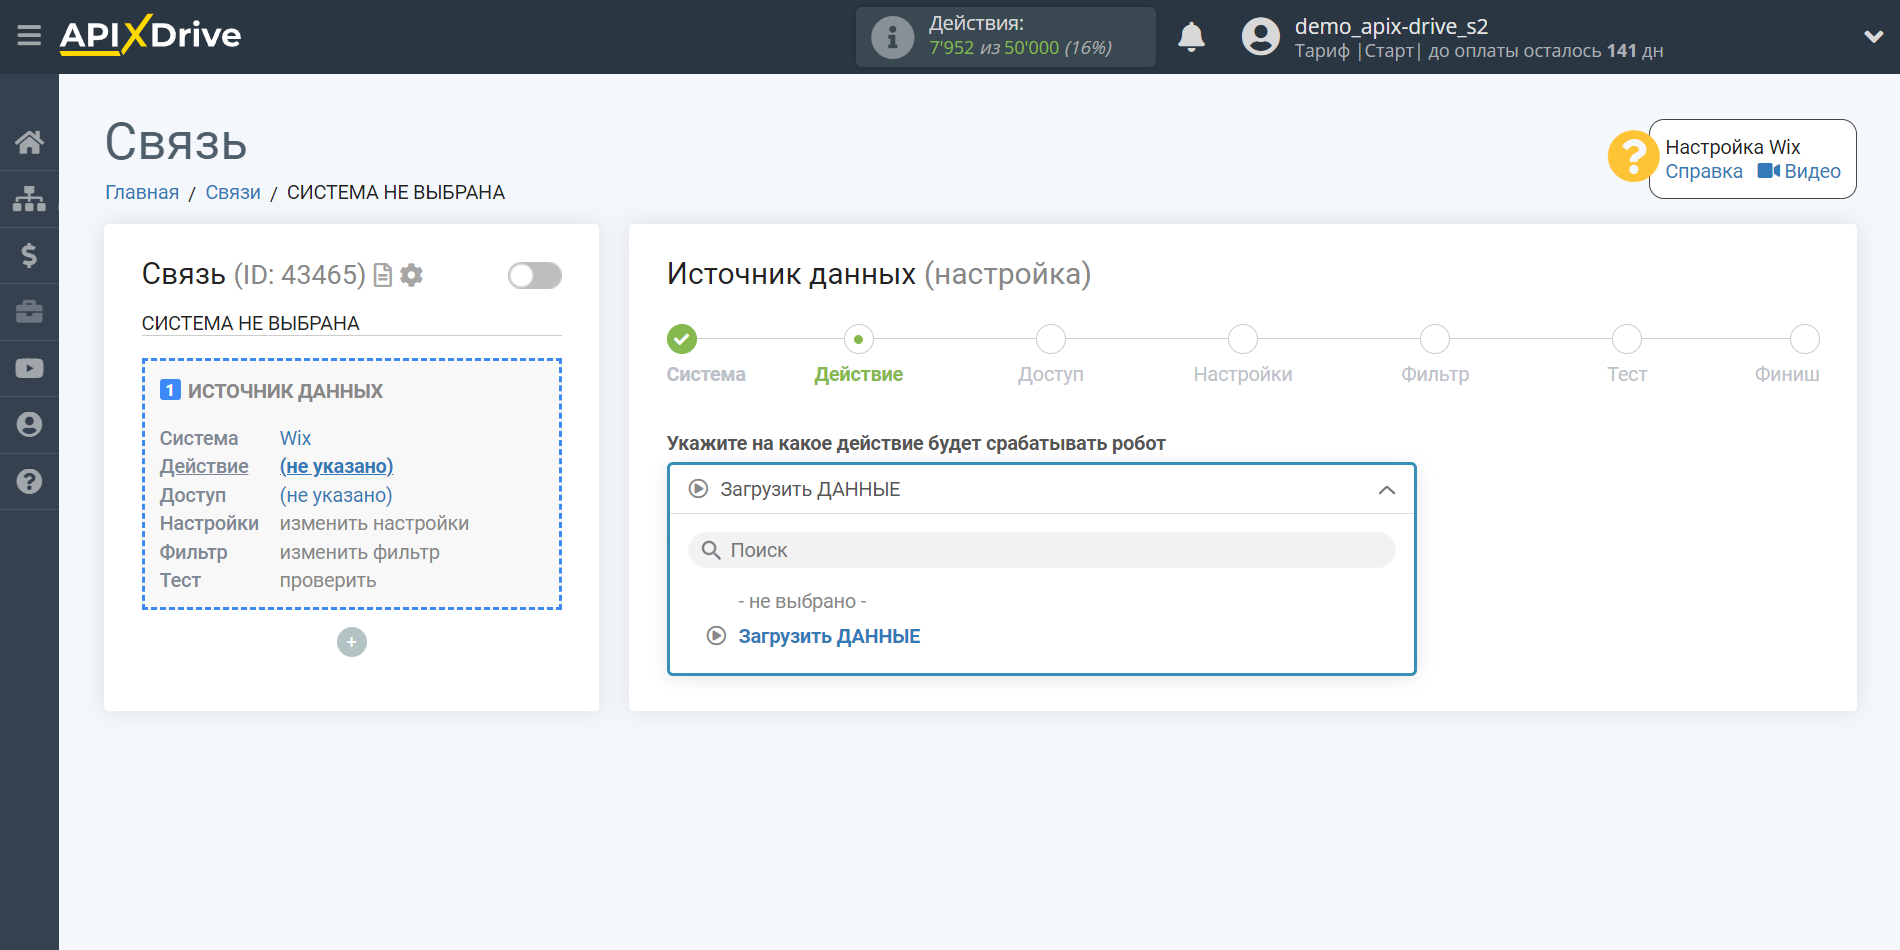Collapse the Загрузить ДАННЫЕ dropdown
The height and width of the screenshot is (950, 1900).
pyautogui.click(x=1041, y=489)
